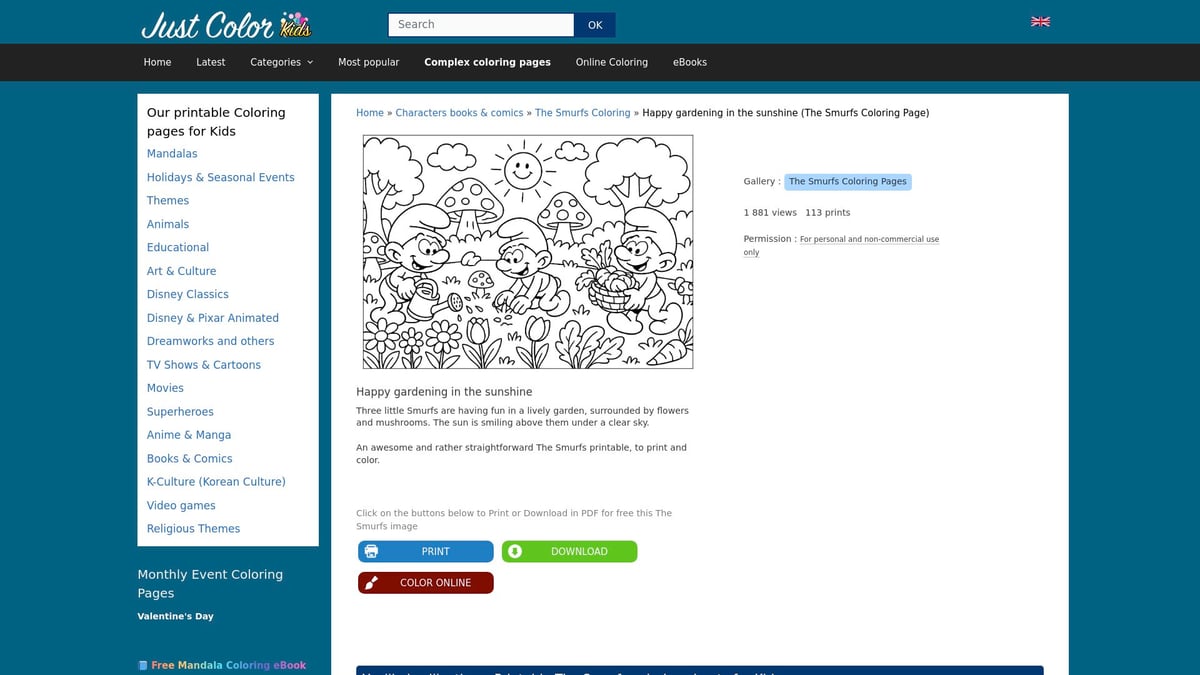Screen dimensions: 1200x675
Task: Click the OK search button
Action: point(595,24)
